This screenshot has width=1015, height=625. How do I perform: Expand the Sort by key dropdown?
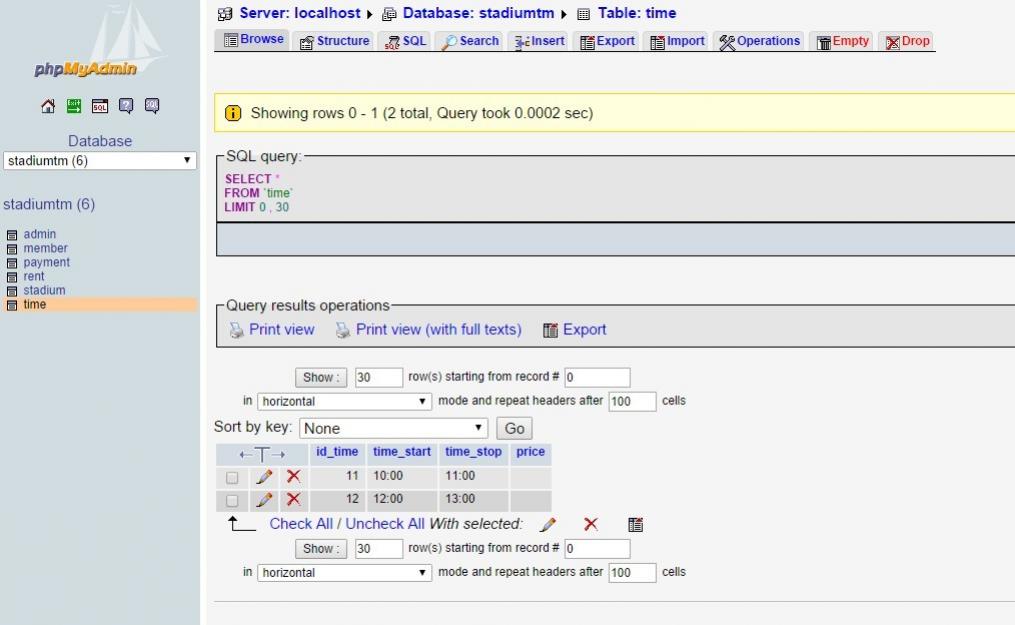pyautogui.click(x=393, y=428)
